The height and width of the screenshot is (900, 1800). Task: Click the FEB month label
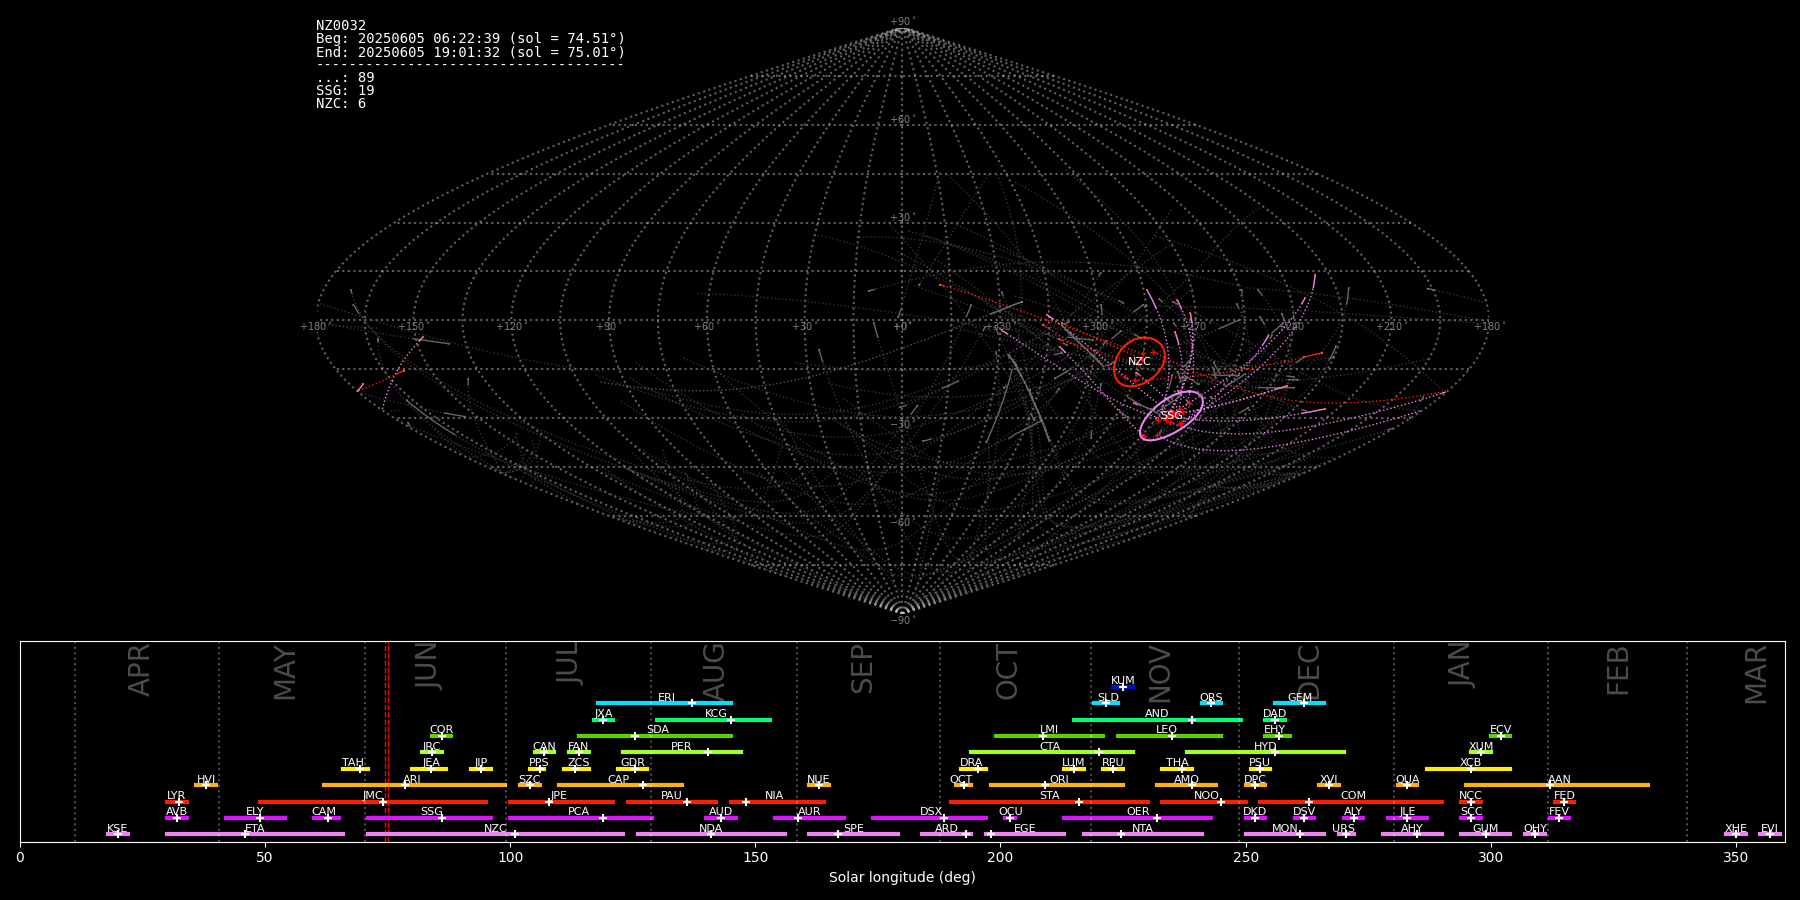(x=1617, y=670)
